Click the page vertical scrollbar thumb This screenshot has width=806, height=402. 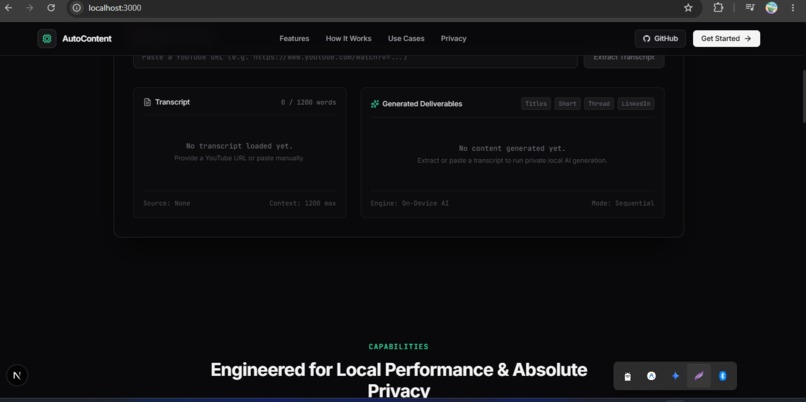pyautogui.click(x=803, y=96)
